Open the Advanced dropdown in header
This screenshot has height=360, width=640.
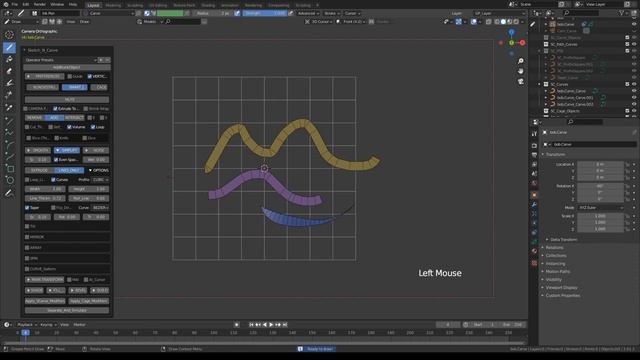pyautogui.click(x=308, y=13)
